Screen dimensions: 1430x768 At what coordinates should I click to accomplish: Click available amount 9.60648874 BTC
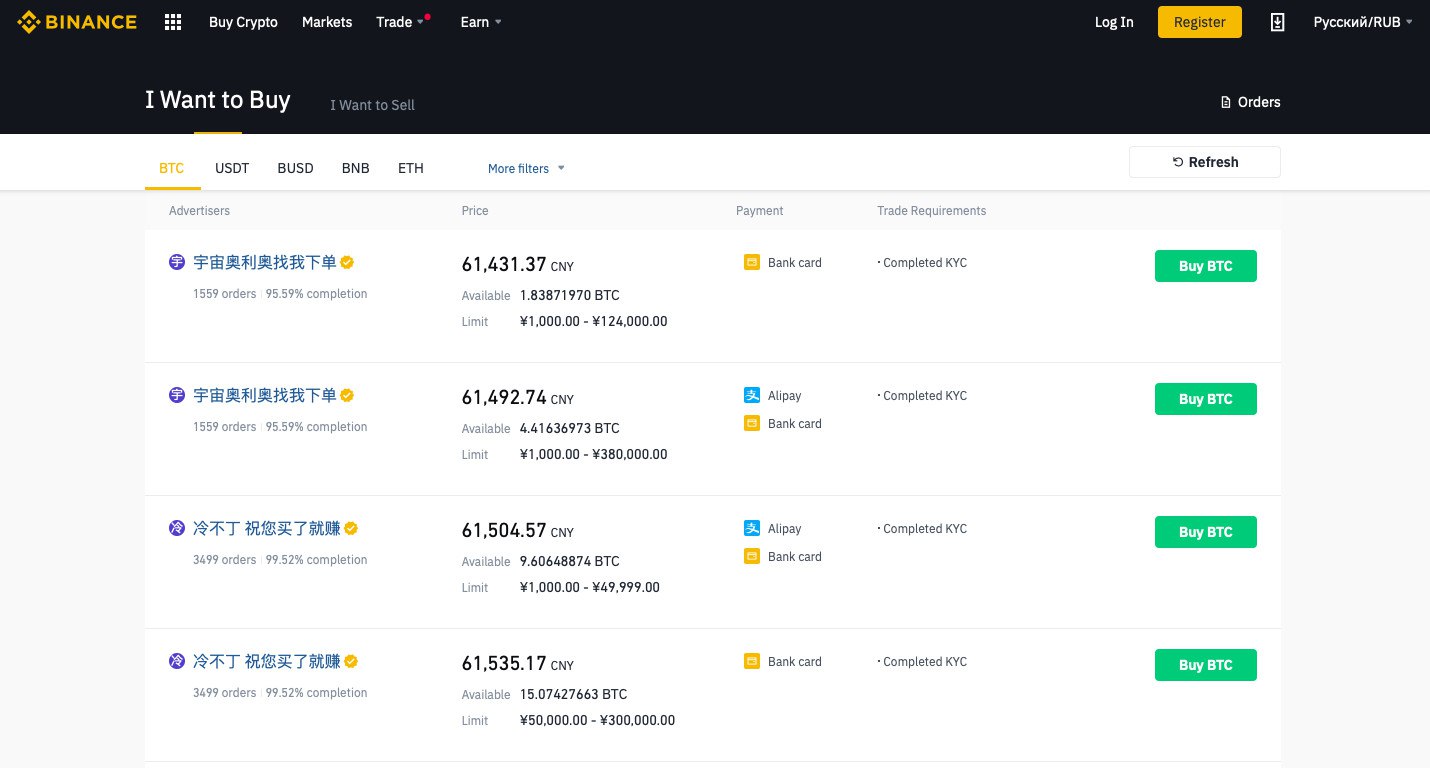coord(570,561)
